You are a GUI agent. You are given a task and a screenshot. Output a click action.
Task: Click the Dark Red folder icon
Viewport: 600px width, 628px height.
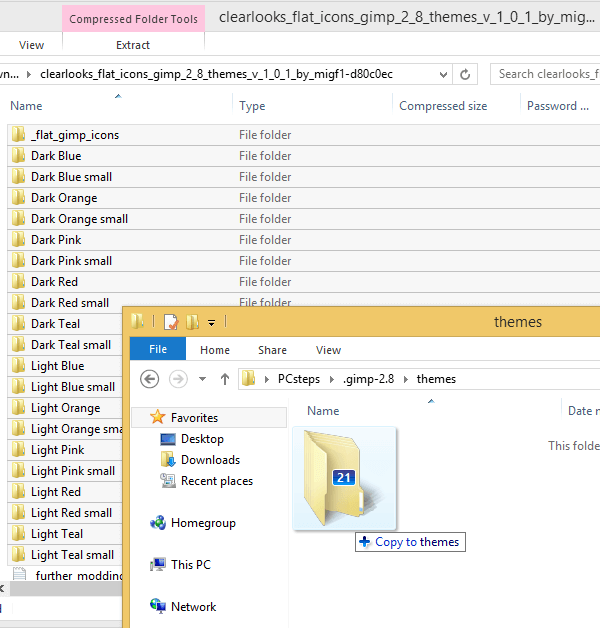coord(18,282)
